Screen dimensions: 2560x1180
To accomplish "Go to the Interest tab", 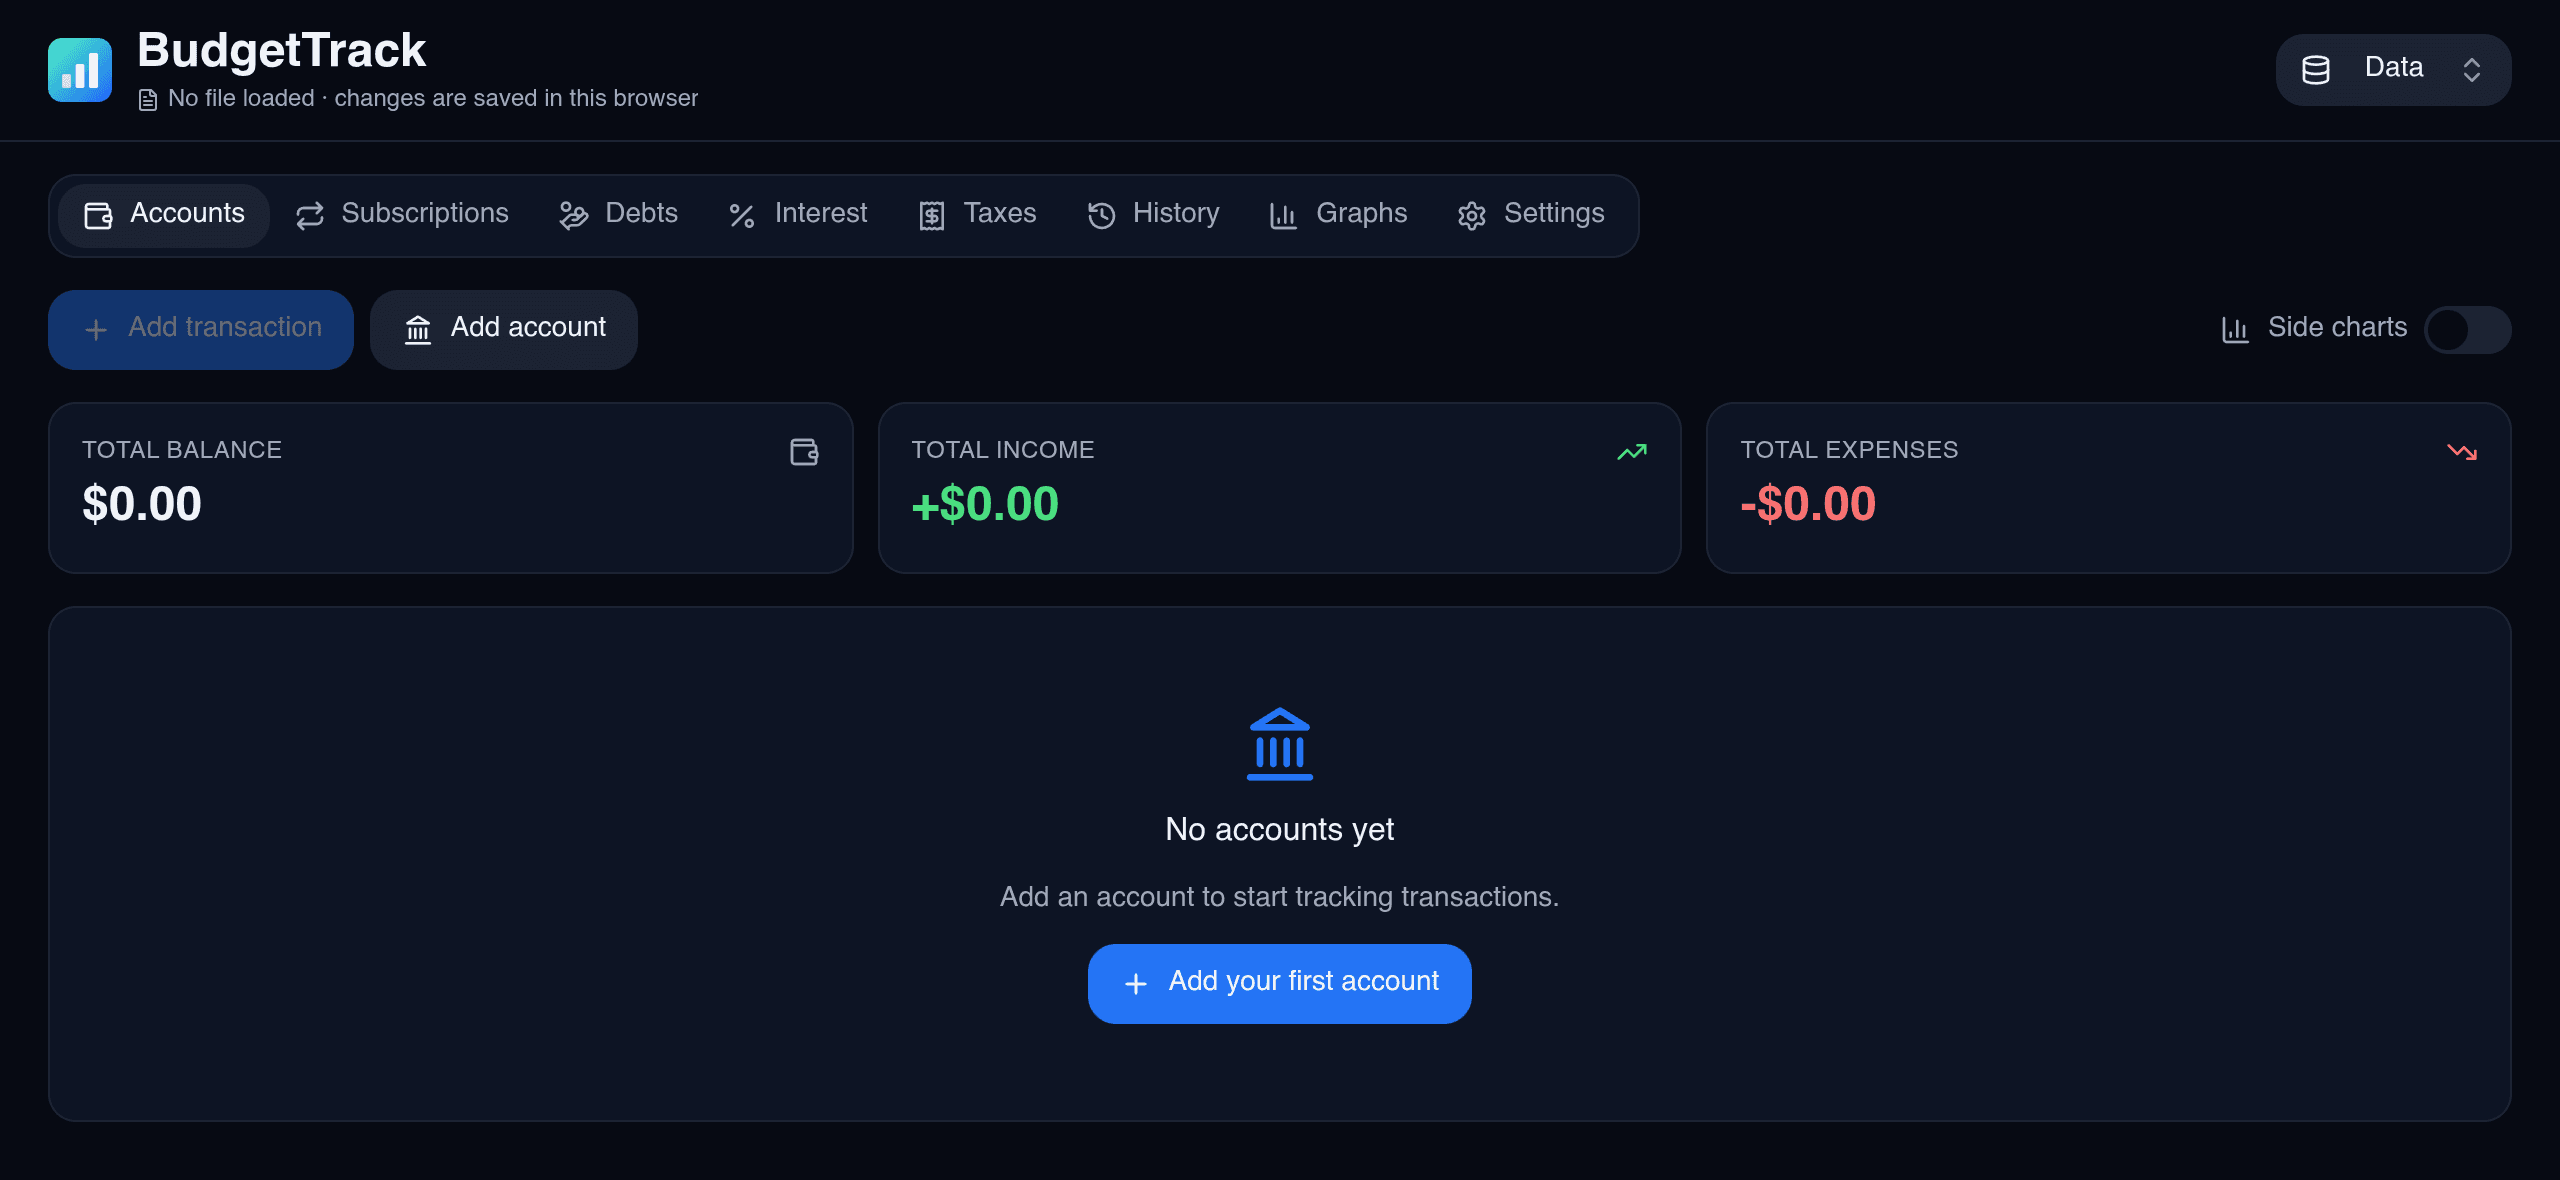I will [798, 214].
